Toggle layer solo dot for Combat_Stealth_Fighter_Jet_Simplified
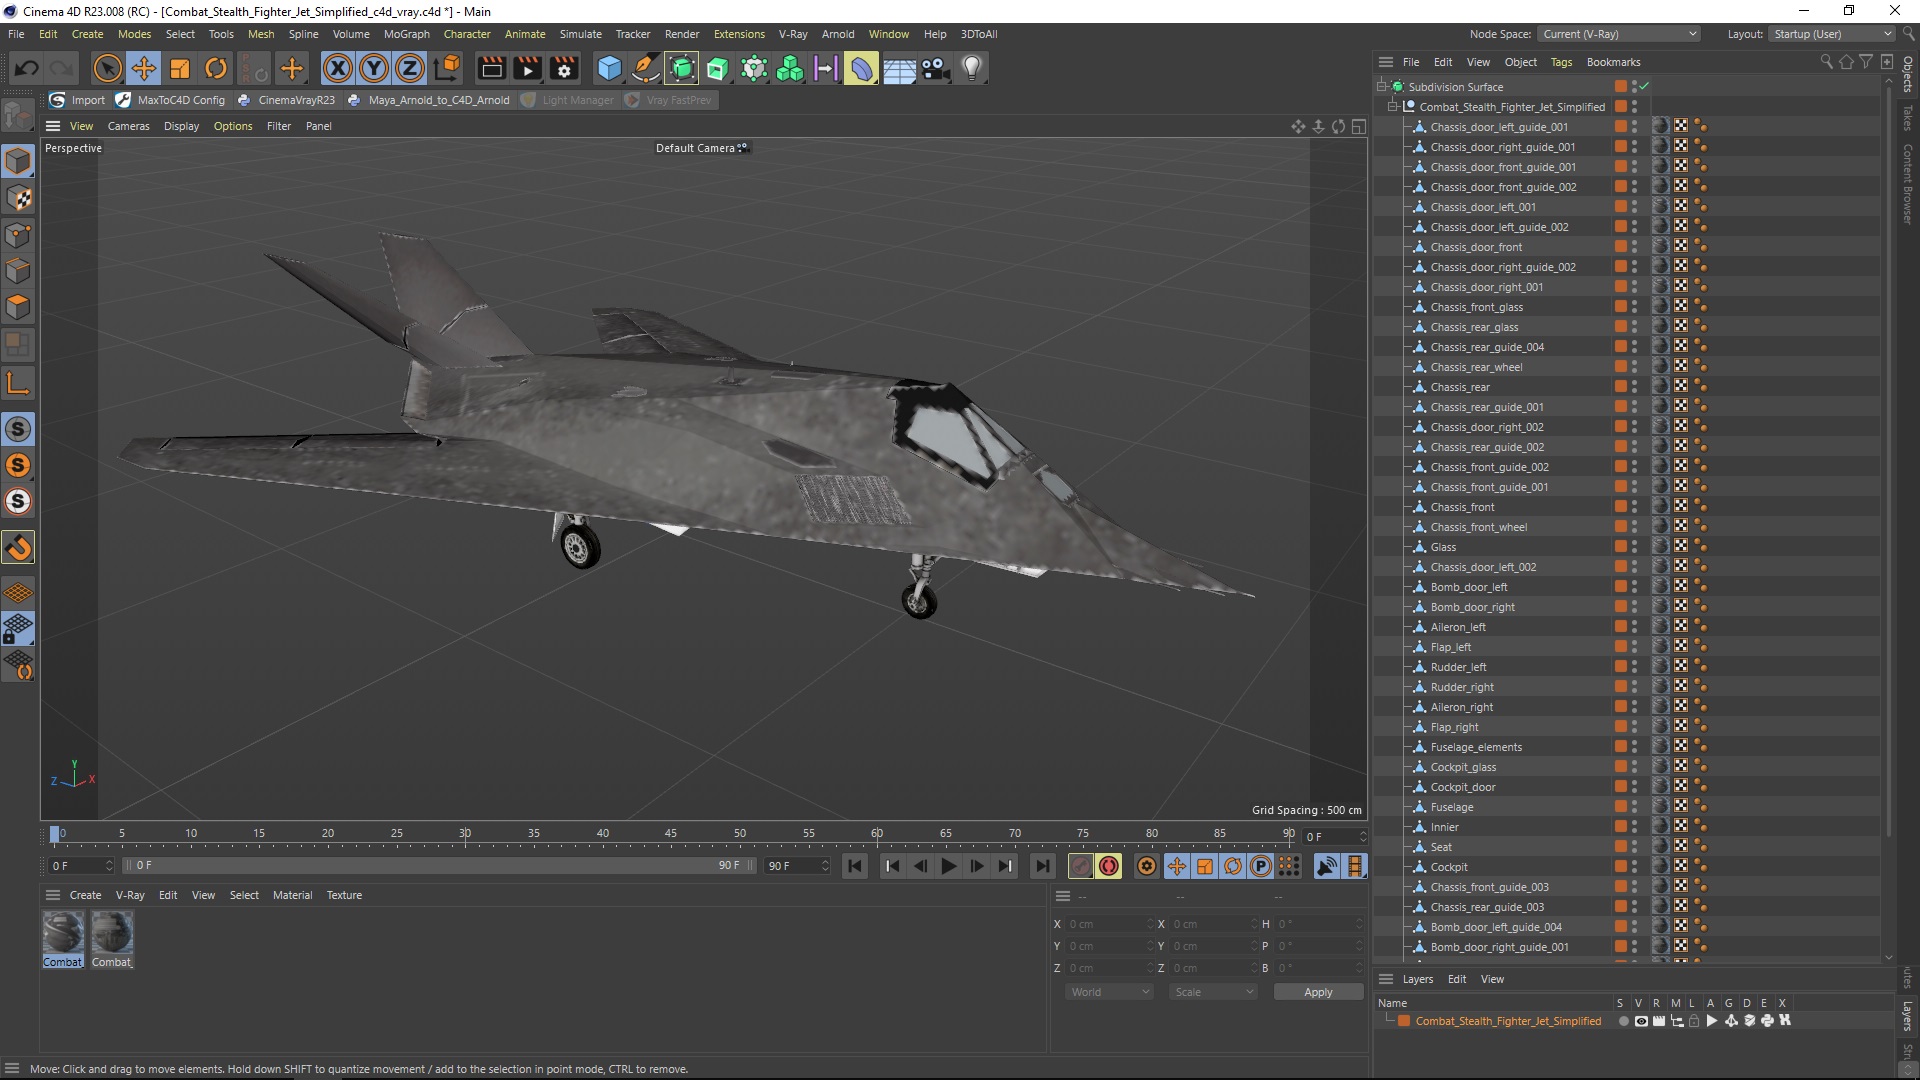The image size is (1920, 1080). [1623, 1021]
